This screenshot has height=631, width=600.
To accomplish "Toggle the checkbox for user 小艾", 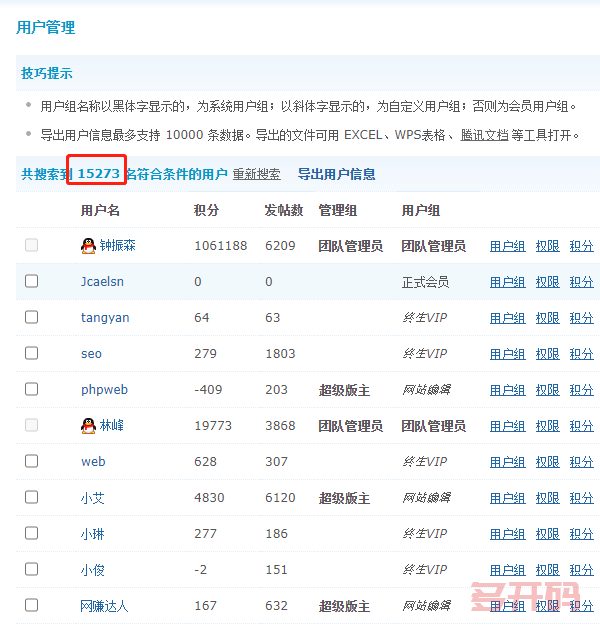I will click(x=32, y=498).
